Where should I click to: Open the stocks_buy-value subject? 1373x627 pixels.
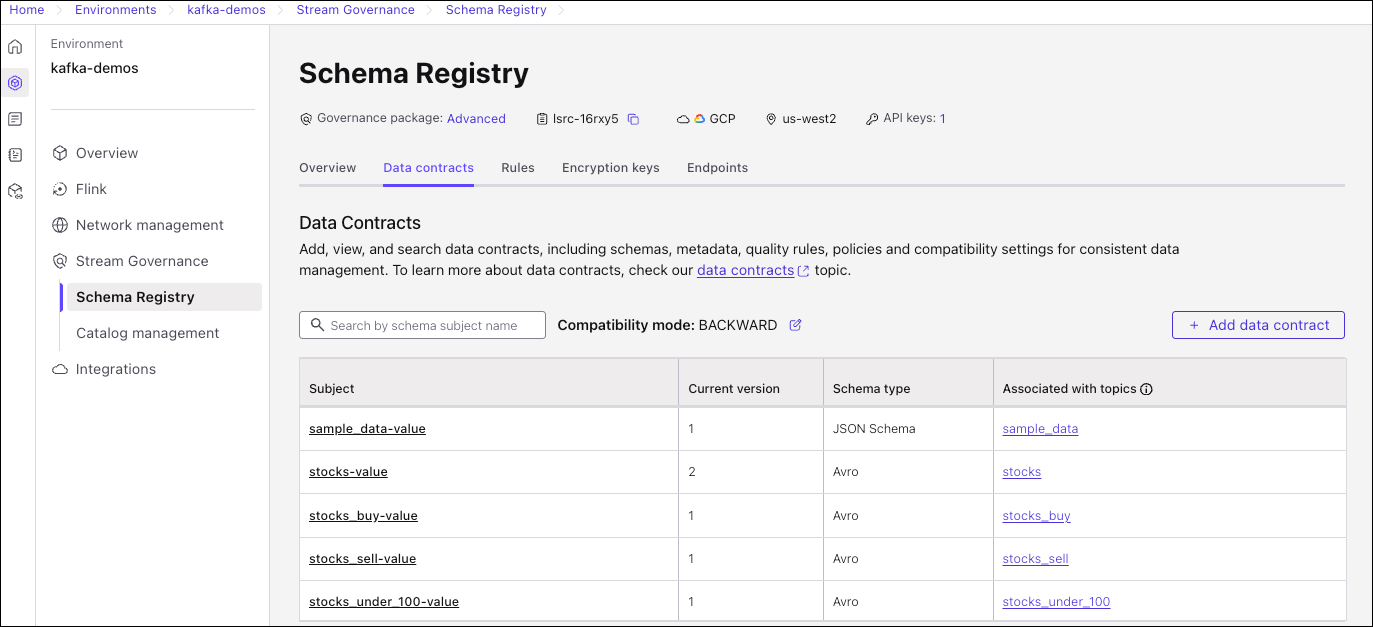pyautogui.click(x=363, y=515)
